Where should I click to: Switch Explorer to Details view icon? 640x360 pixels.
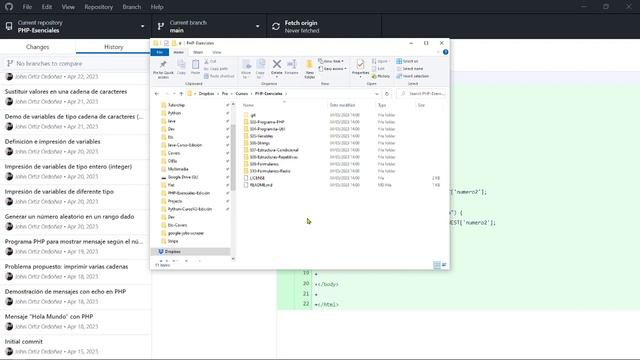[436, 265]
